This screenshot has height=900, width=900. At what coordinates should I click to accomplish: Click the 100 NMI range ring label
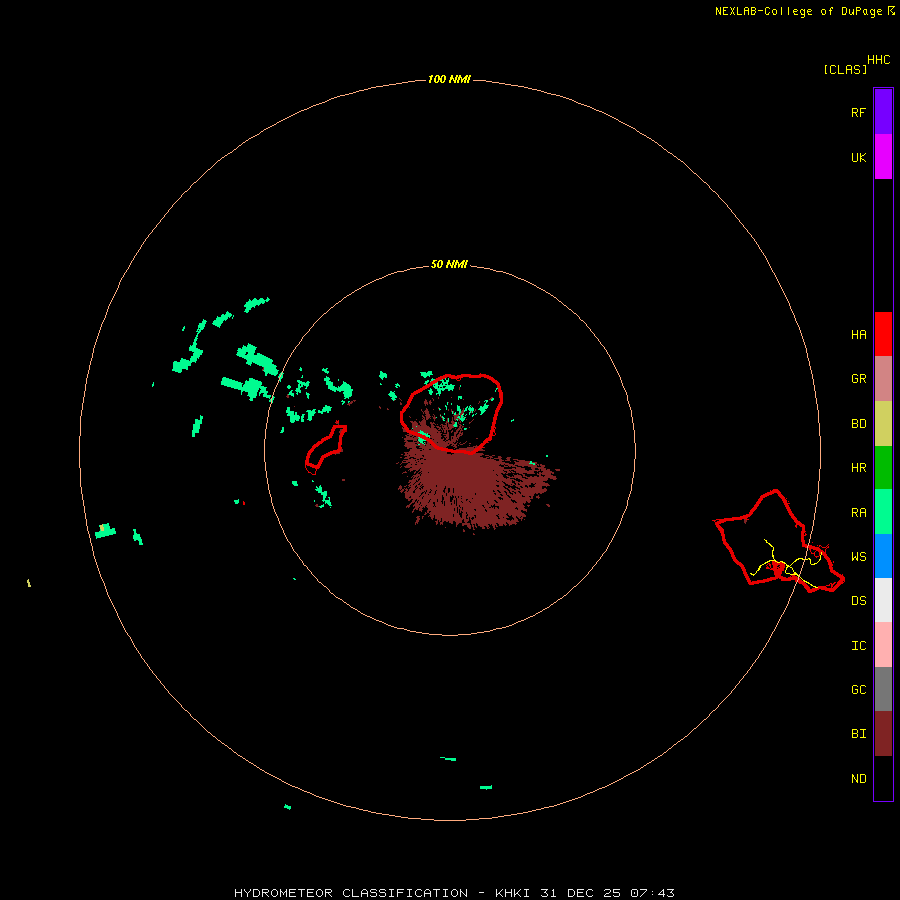[x=449, y=79]
